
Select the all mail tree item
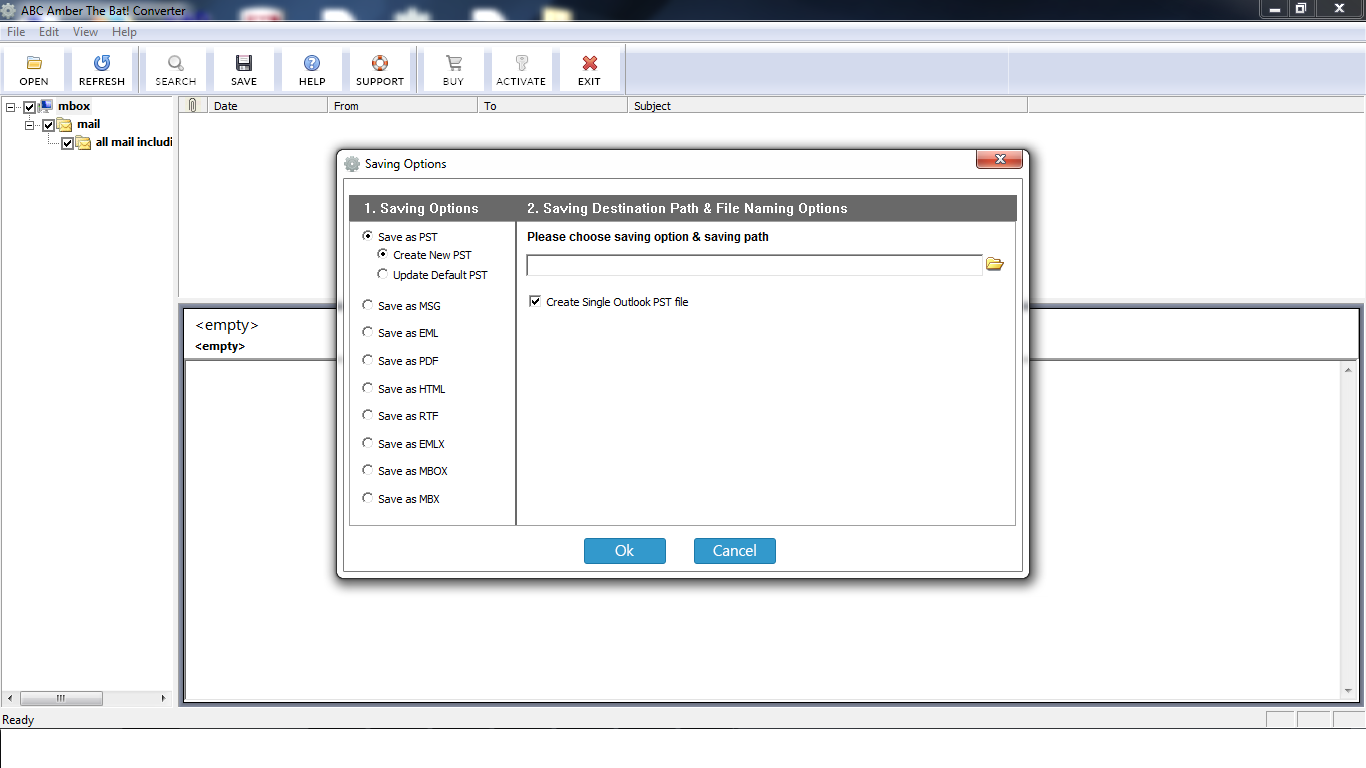[134, 142]
